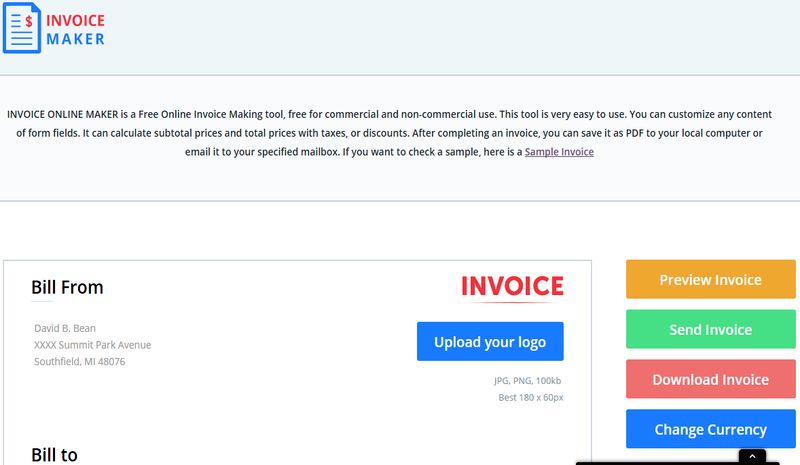Open the Sample Invoice link
Image resolution: width=800 pixels, height=465 pixels.
coord(559,152)
